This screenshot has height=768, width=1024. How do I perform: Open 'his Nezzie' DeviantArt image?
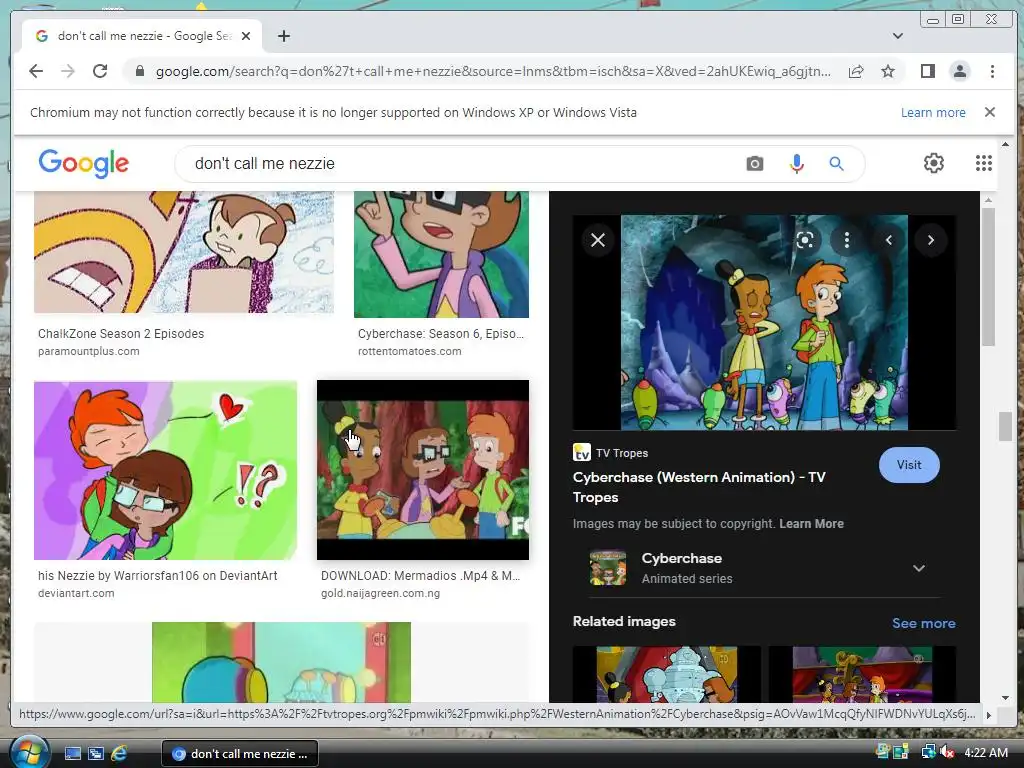165,470
